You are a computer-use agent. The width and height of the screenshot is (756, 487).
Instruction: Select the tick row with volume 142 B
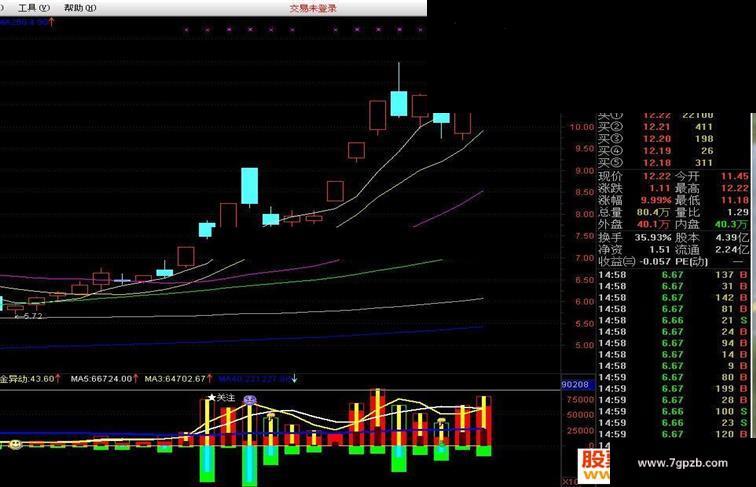click(x=674, y=298)
